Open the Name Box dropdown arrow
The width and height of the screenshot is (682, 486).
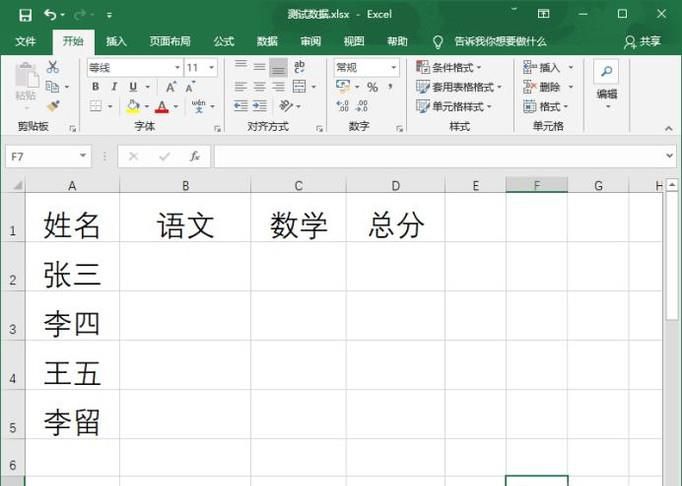coord(83,156)
